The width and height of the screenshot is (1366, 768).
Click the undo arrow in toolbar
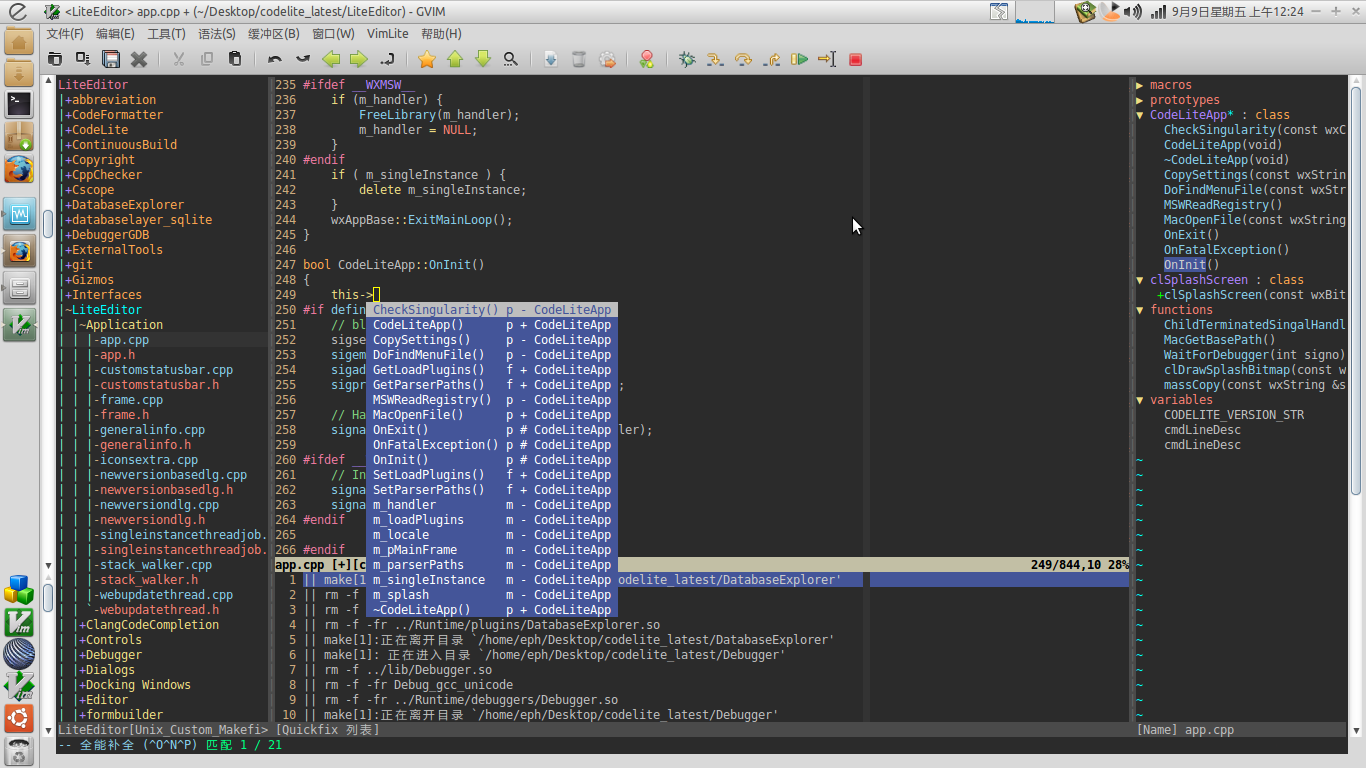point(275,59)
